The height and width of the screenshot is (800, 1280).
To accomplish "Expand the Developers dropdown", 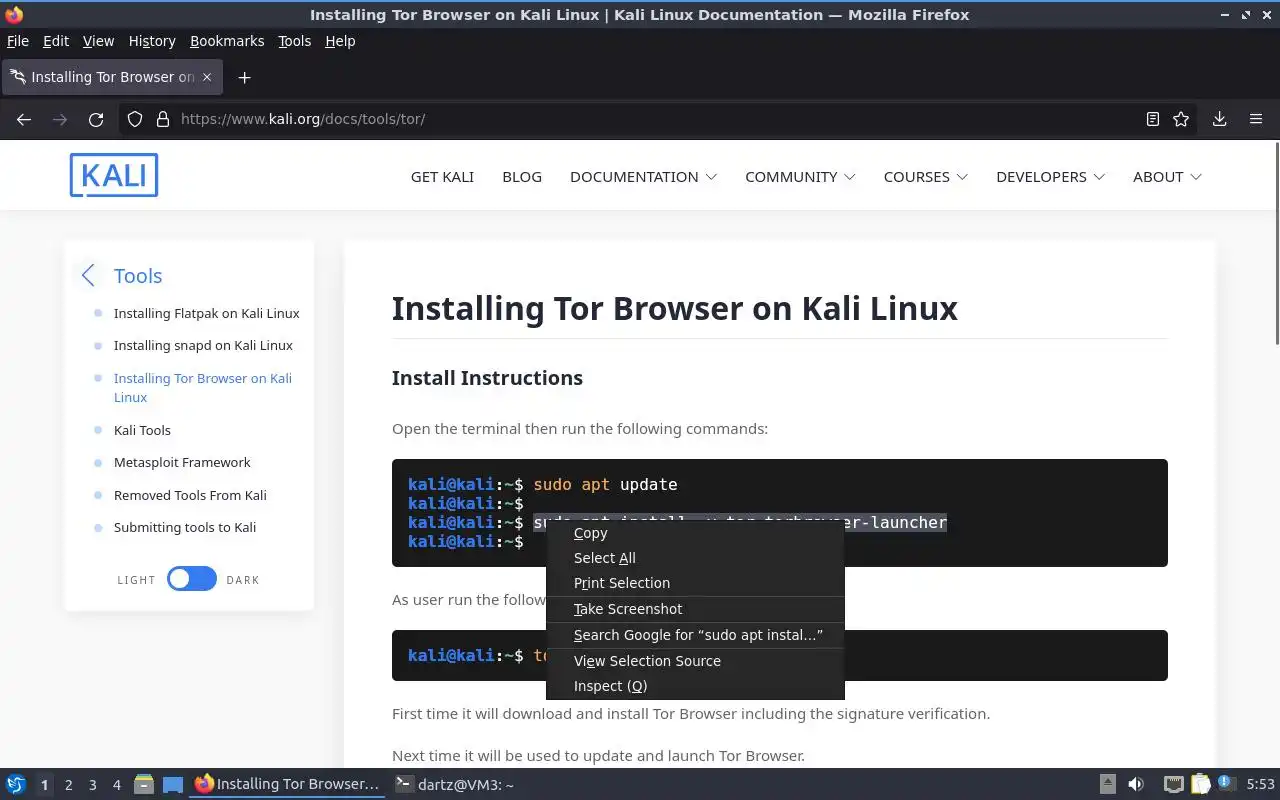I will 1050,176.
